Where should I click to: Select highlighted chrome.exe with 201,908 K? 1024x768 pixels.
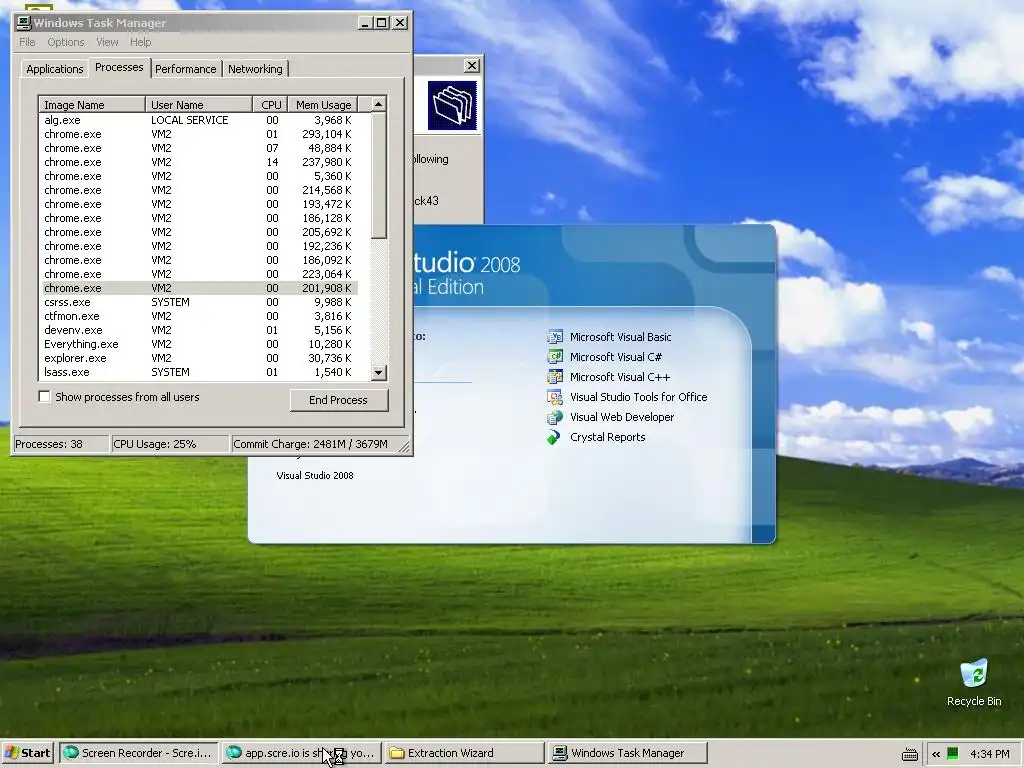pyautogui.click(x=199, y=288)
